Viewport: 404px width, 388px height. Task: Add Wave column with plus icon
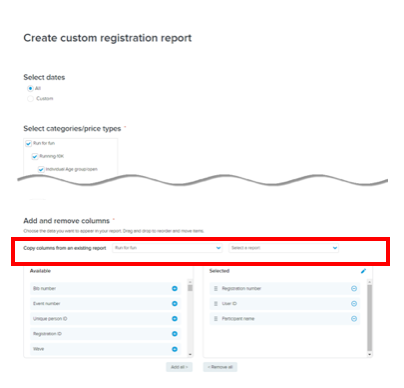[174, 349]
